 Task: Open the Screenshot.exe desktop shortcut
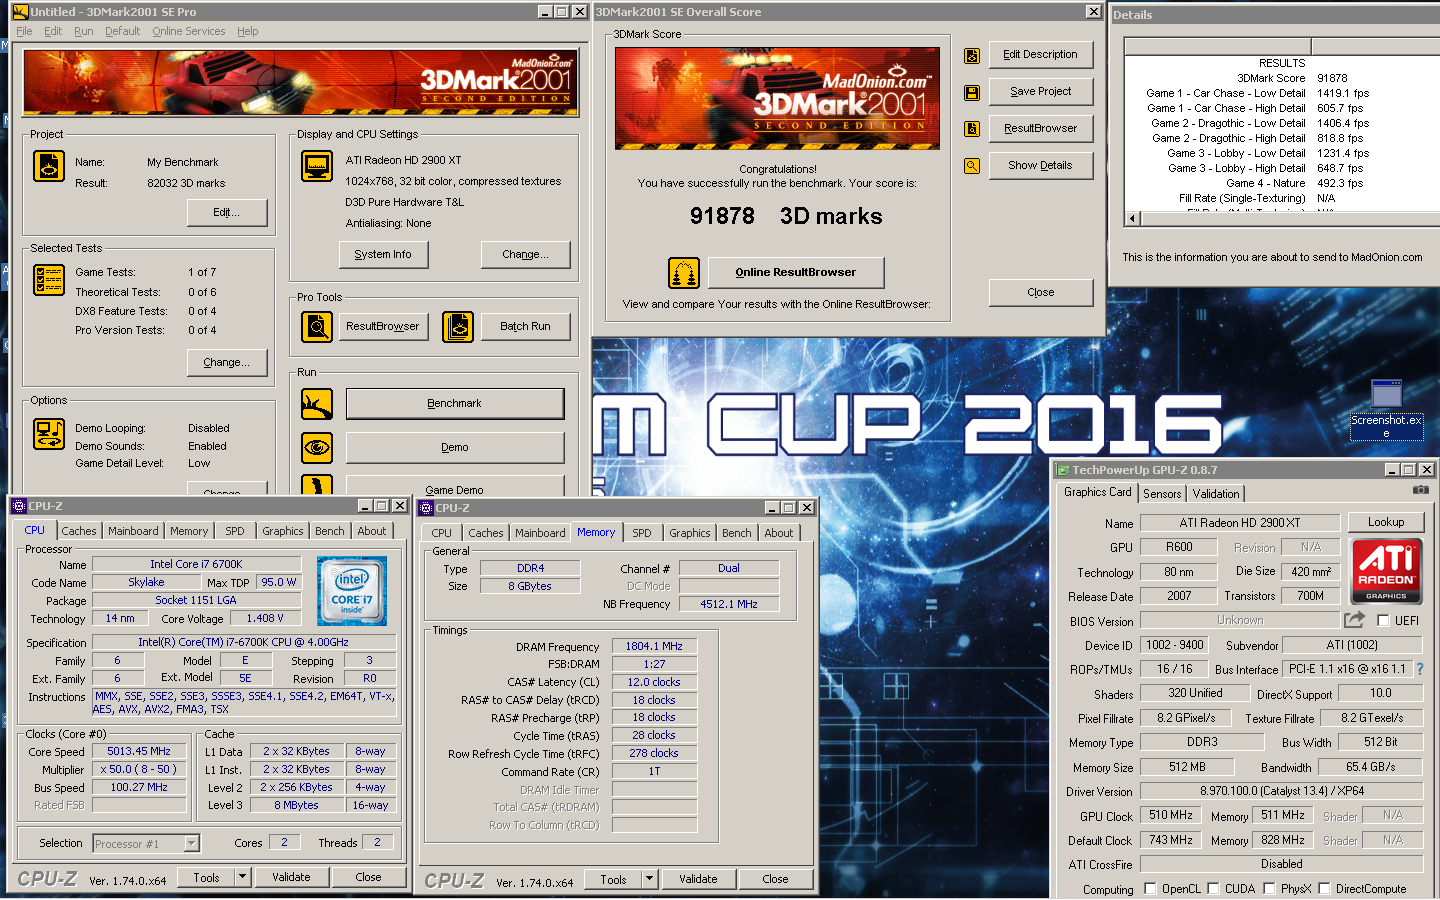[1386, 408]
